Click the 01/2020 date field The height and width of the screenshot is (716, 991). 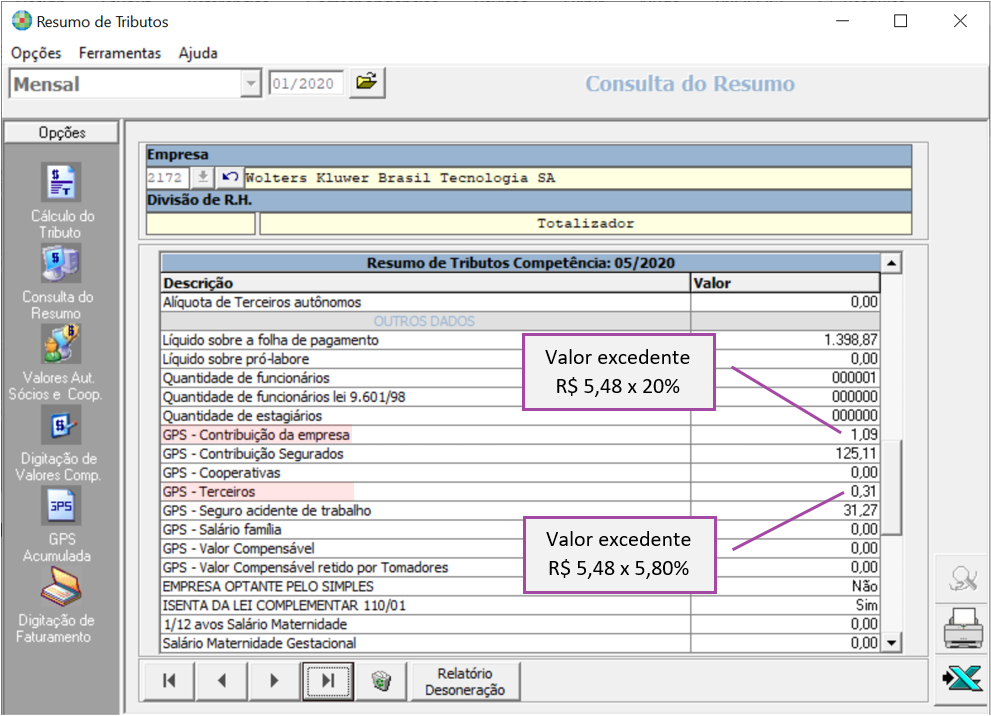[307, 83]
